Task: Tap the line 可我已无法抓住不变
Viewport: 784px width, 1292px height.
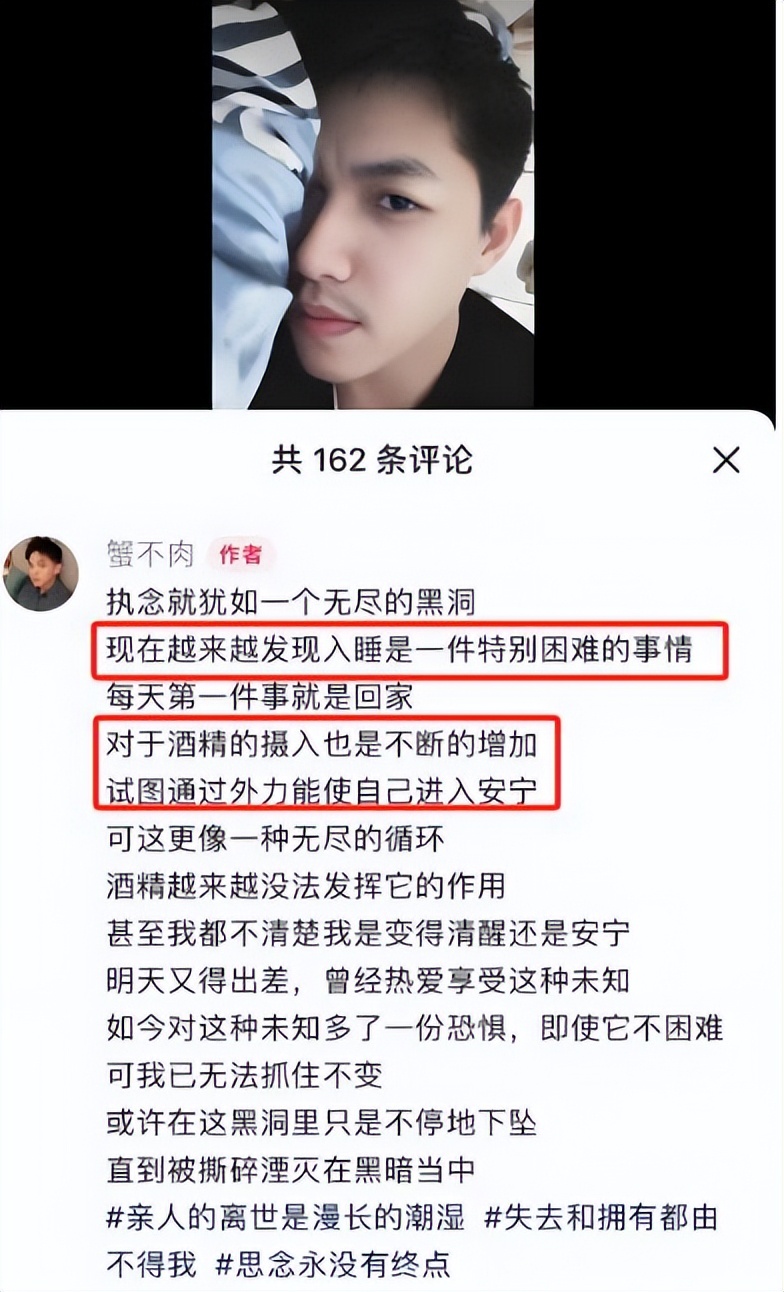Action: pyautogui.click(x=244, y=1075)
